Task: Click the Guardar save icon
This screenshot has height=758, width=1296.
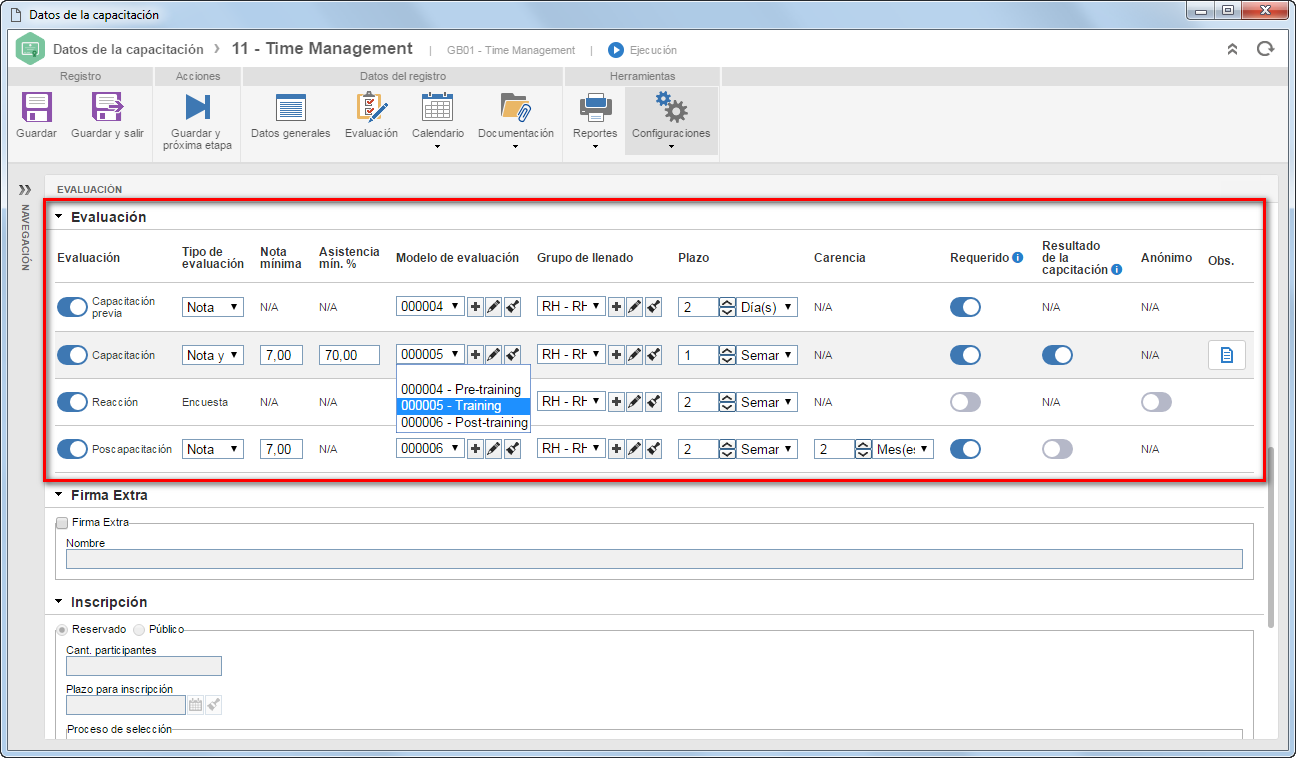Action: (37, 107)
